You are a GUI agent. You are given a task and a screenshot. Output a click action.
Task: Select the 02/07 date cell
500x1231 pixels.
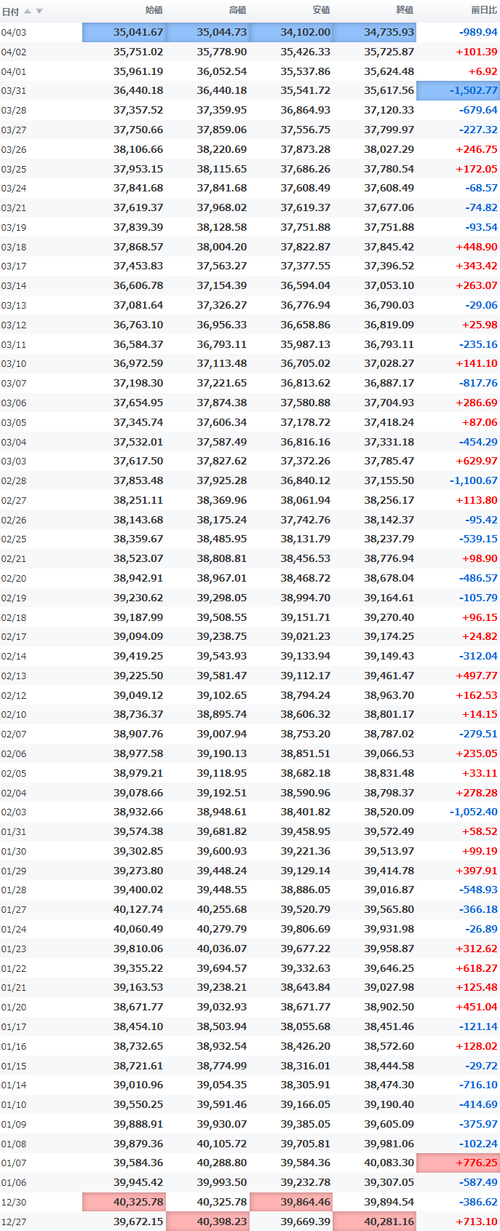coord(14,734)
